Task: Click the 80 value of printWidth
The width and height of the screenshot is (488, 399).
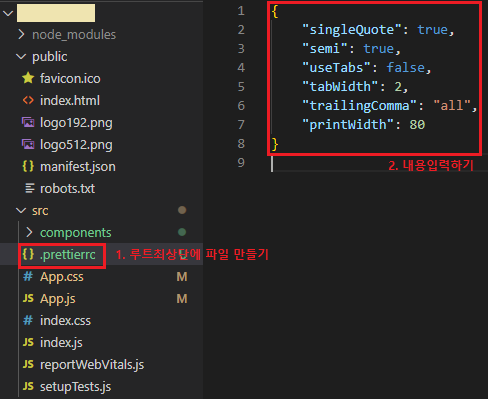Action: tap(417, 125)
